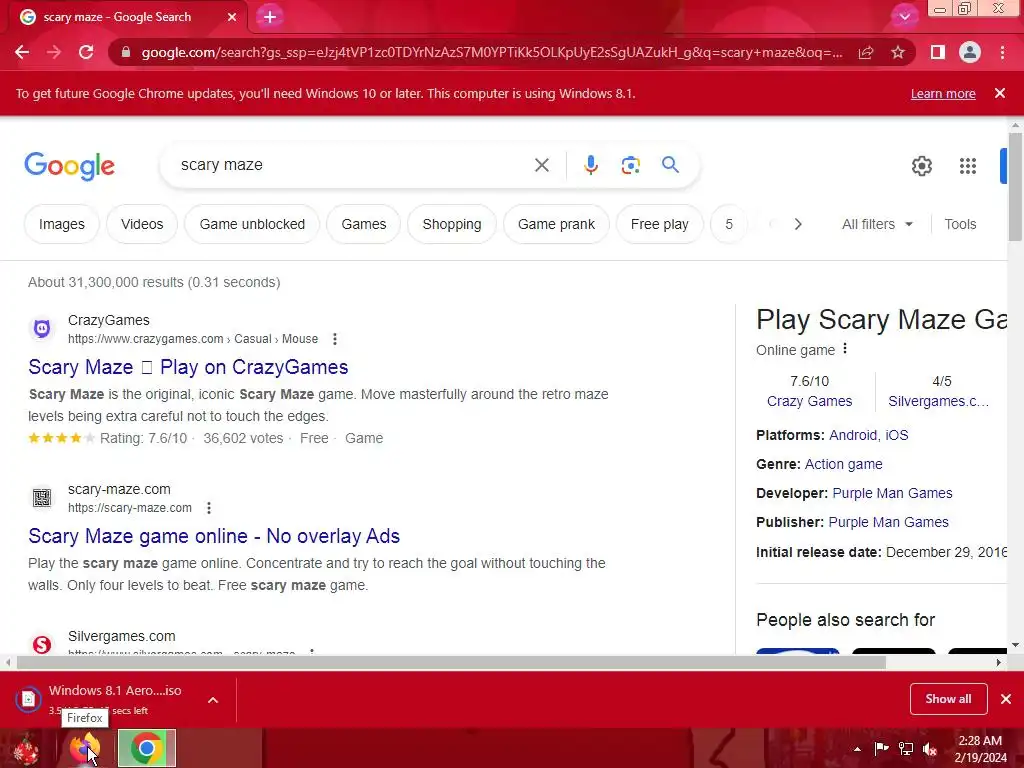Dismiss the Windows update notice bar
Screen dimensions: 1024x768
pos(1000,93)
